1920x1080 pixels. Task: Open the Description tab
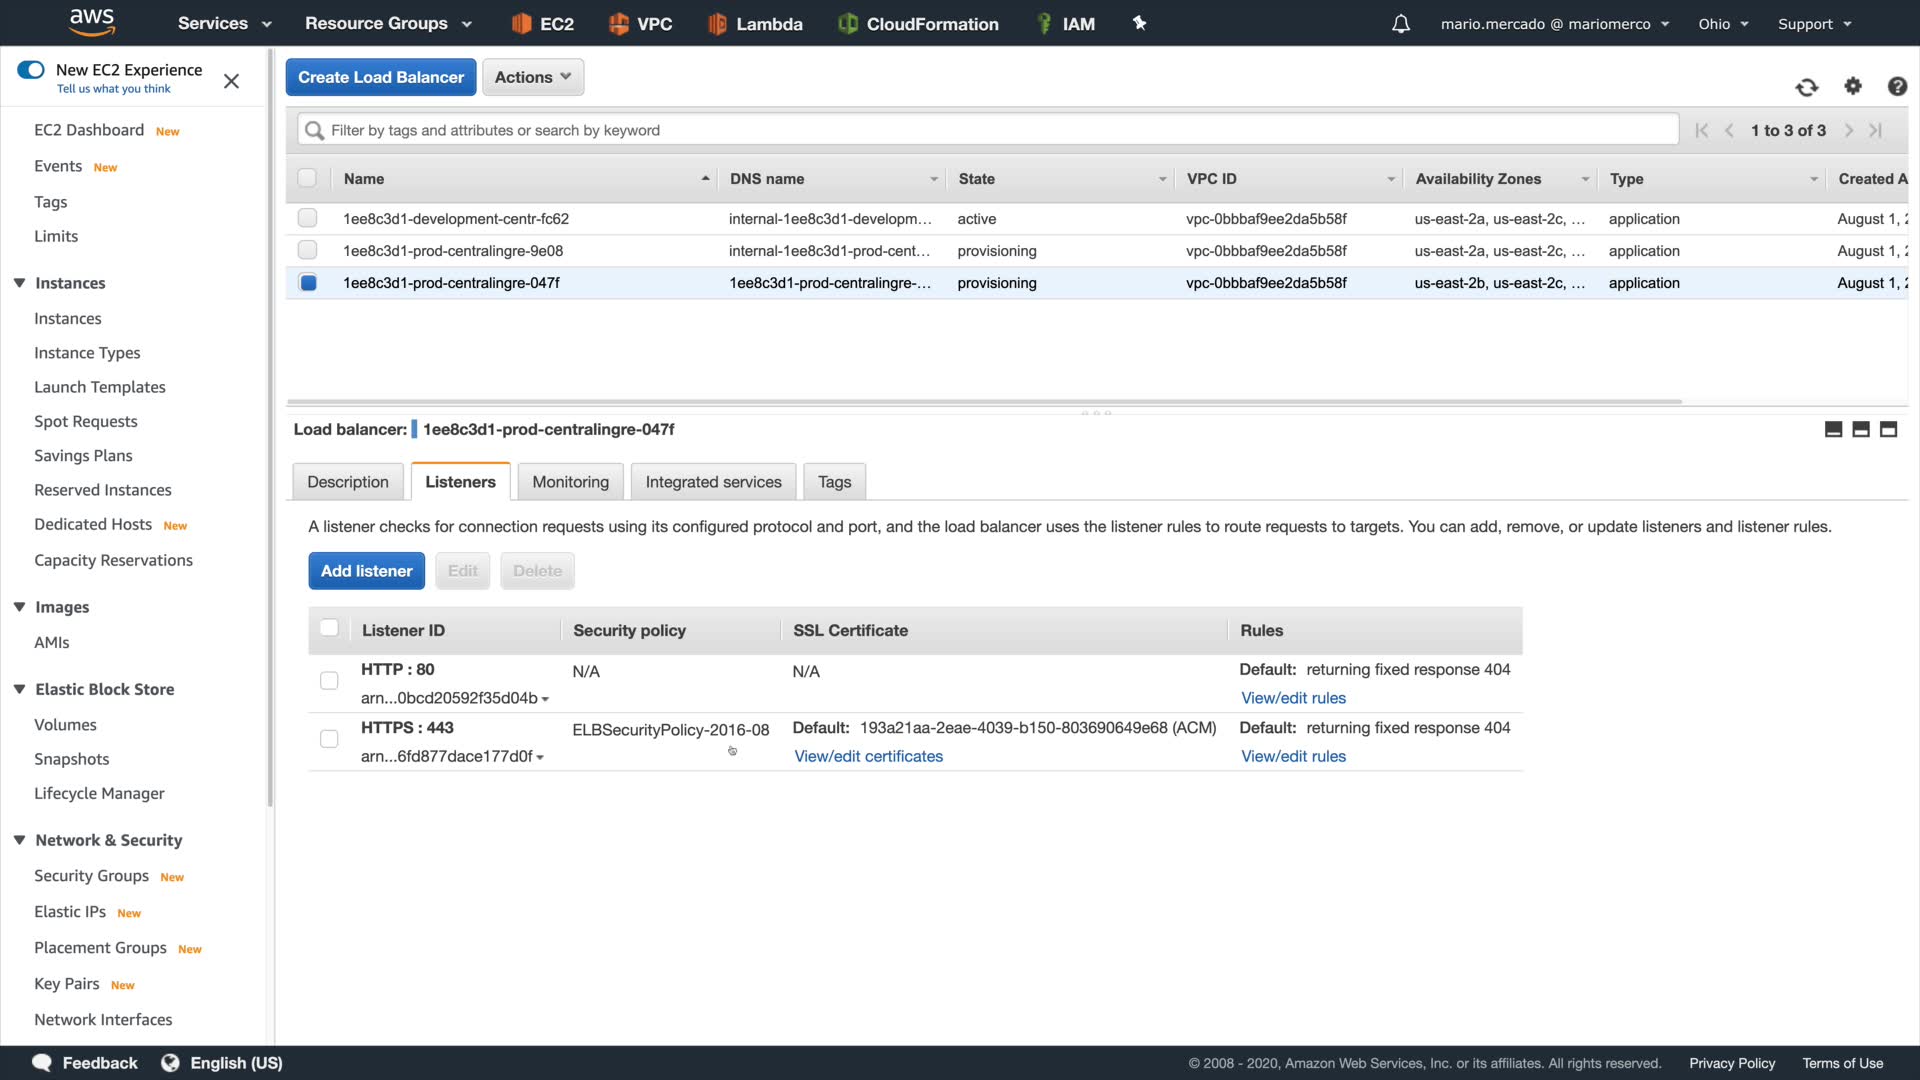pos(347,482)
